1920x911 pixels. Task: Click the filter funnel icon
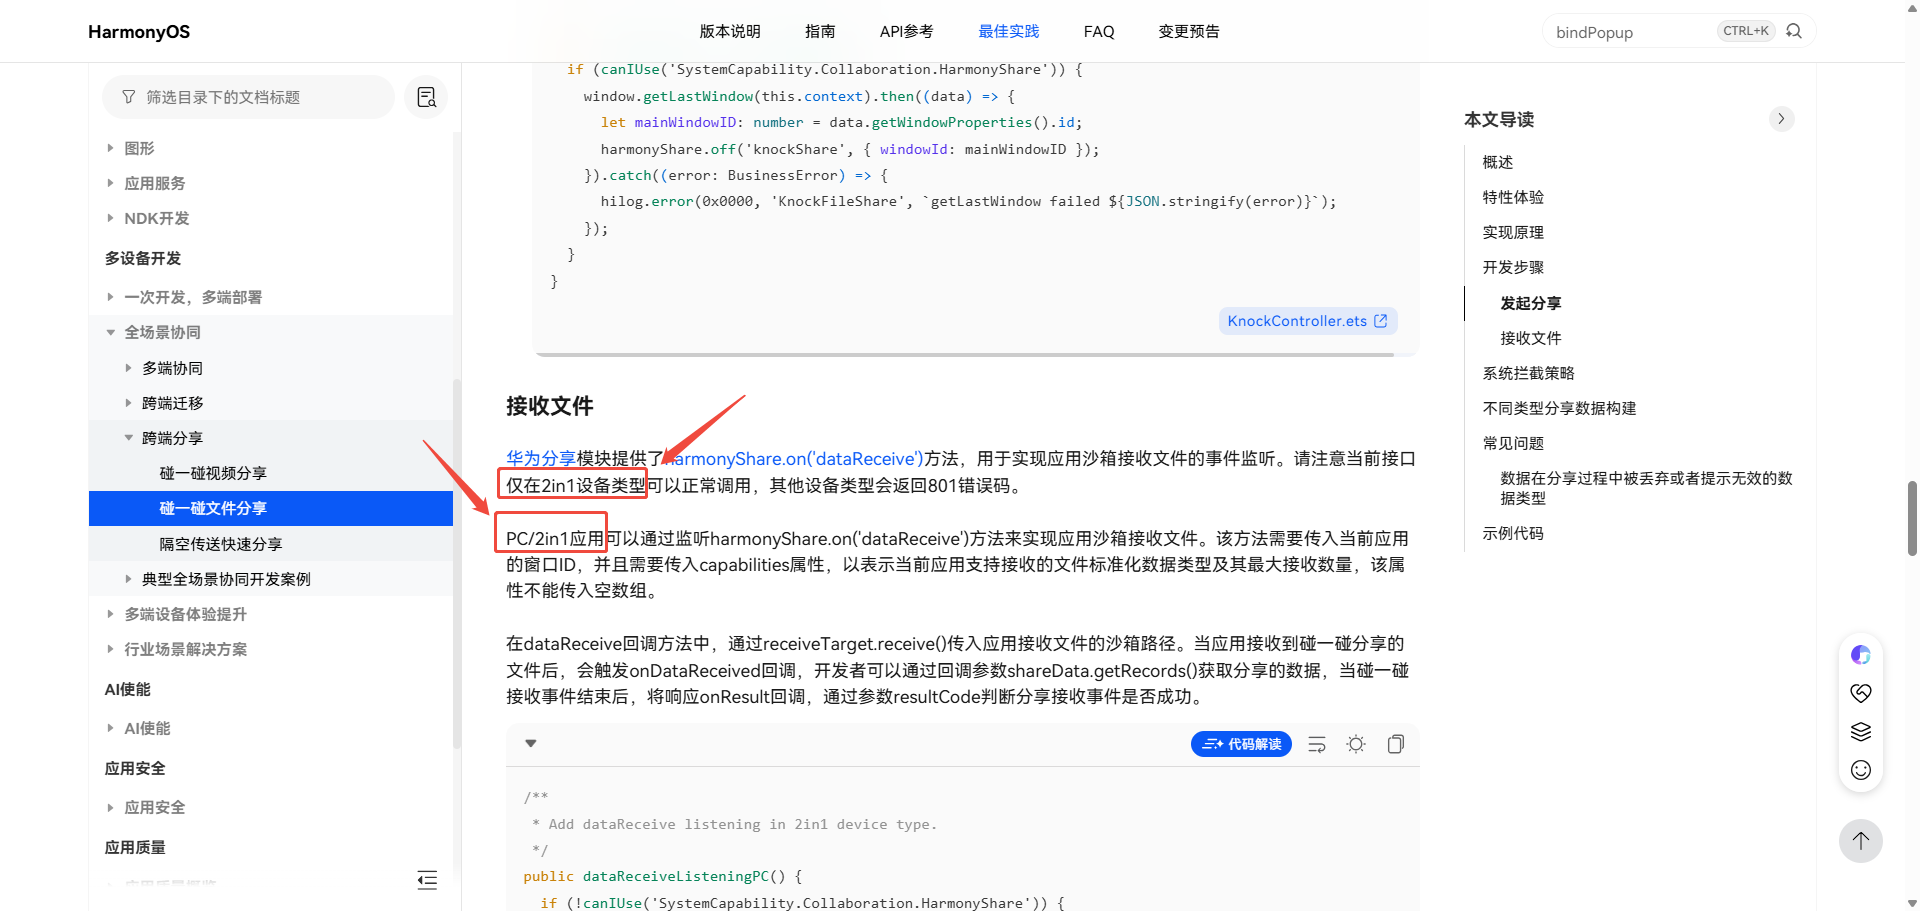coord(129,97)
